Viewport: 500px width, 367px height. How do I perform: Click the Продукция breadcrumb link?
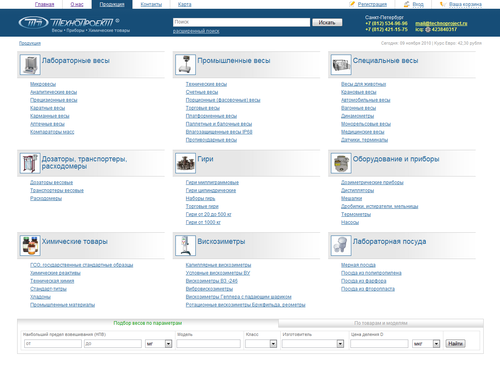(30, 43)
